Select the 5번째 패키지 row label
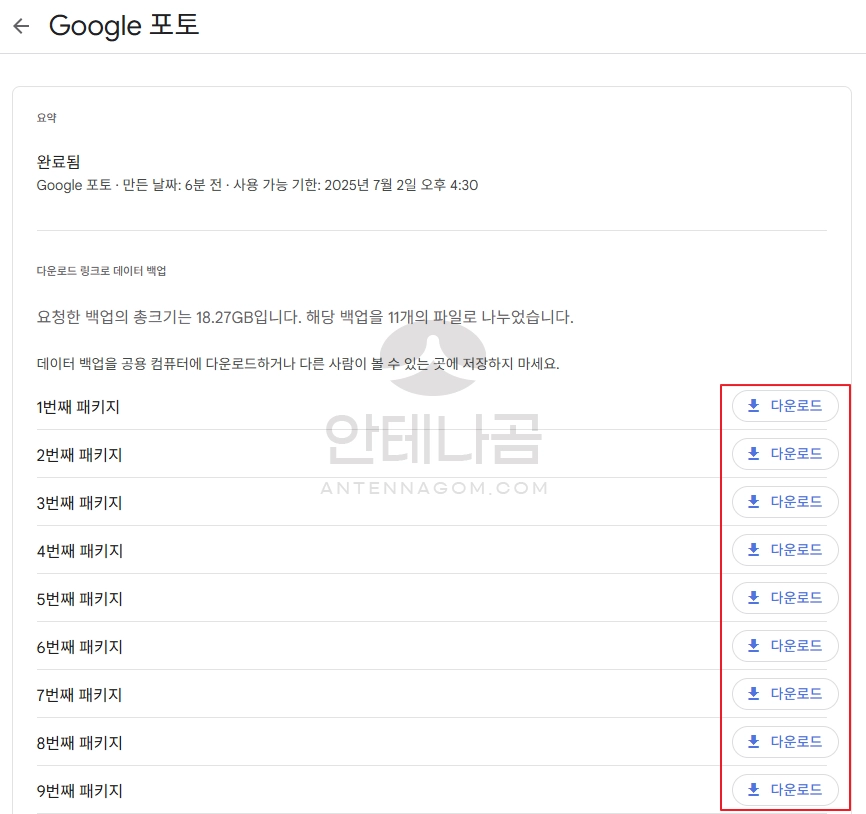Viewport: 866px width, 814px height. (79, 599)
